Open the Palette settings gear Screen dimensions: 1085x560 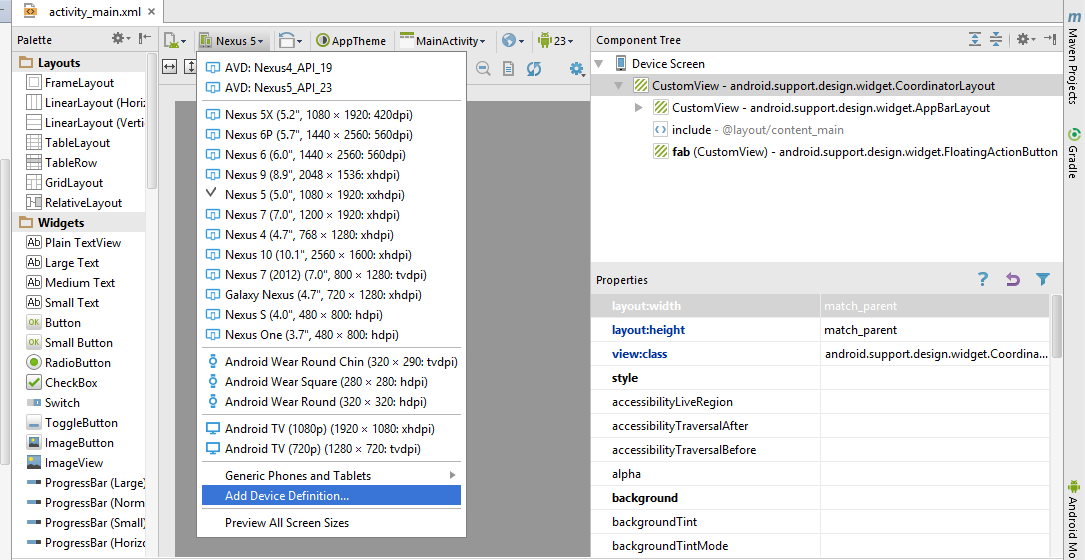click(120, 39)
